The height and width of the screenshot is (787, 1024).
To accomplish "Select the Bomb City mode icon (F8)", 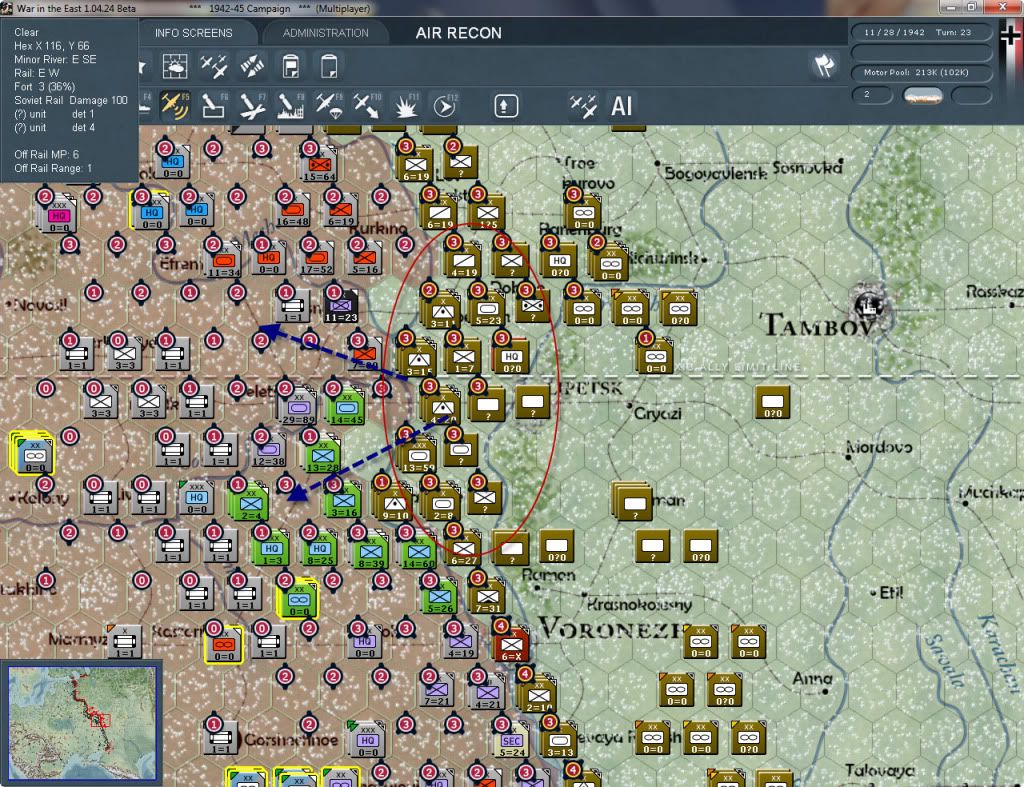I will pyautogui.click(x=290, y=106).
